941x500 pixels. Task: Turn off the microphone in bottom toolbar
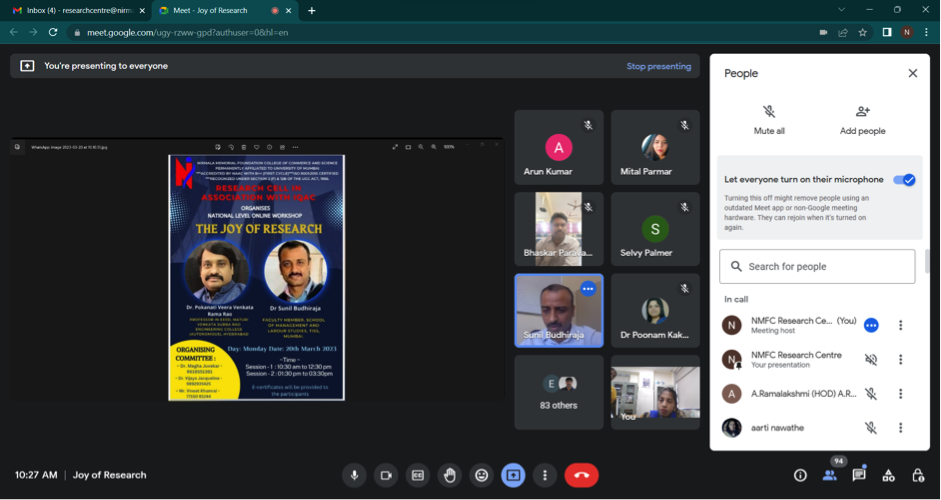[353, 475]
